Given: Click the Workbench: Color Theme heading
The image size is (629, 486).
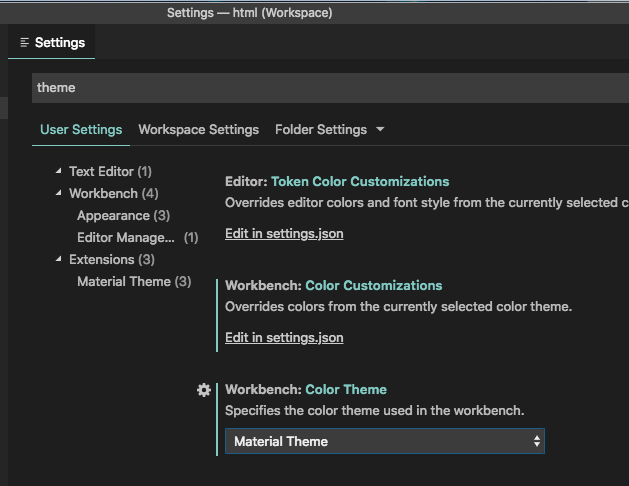Looking at the screenshot, I should 306,390.
